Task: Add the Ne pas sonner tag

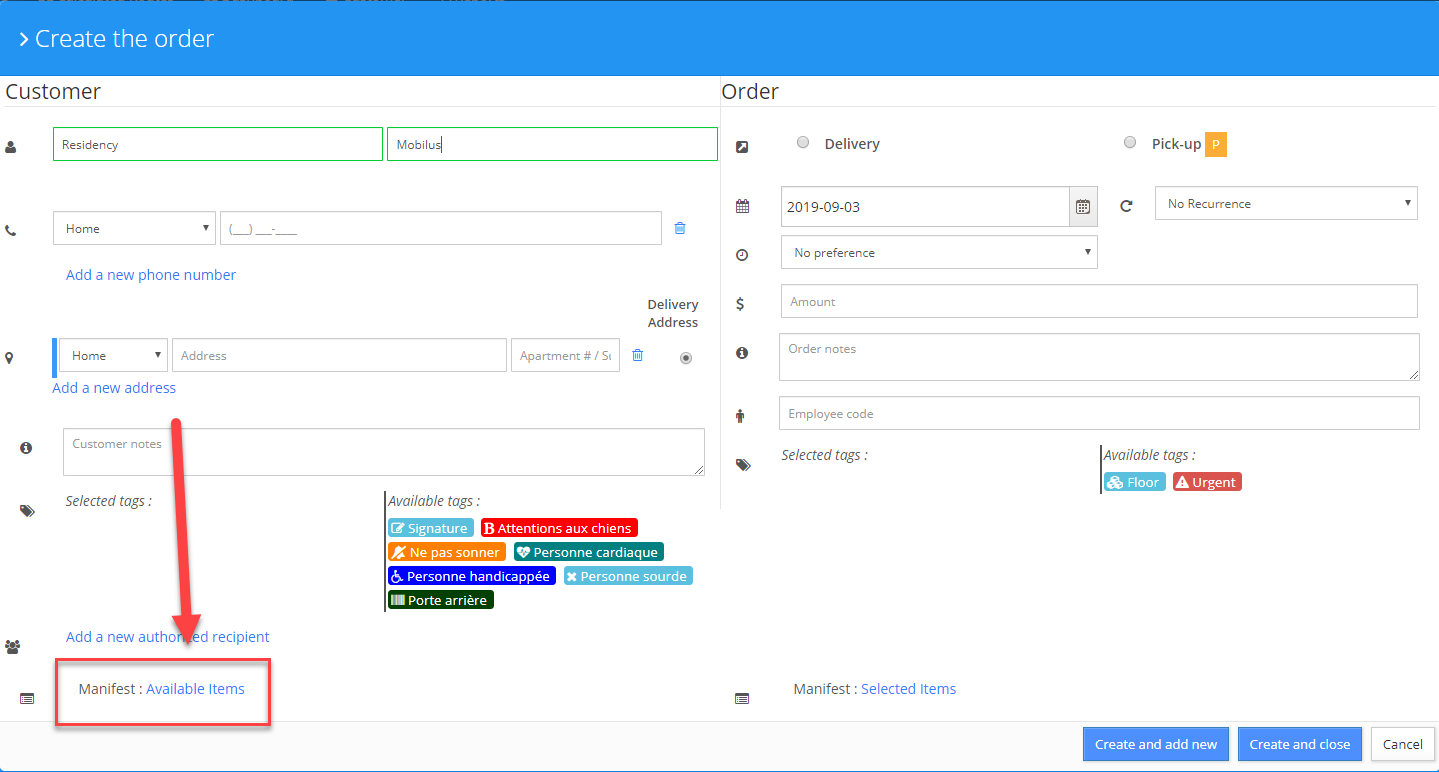Action: (x=447, y=552)
